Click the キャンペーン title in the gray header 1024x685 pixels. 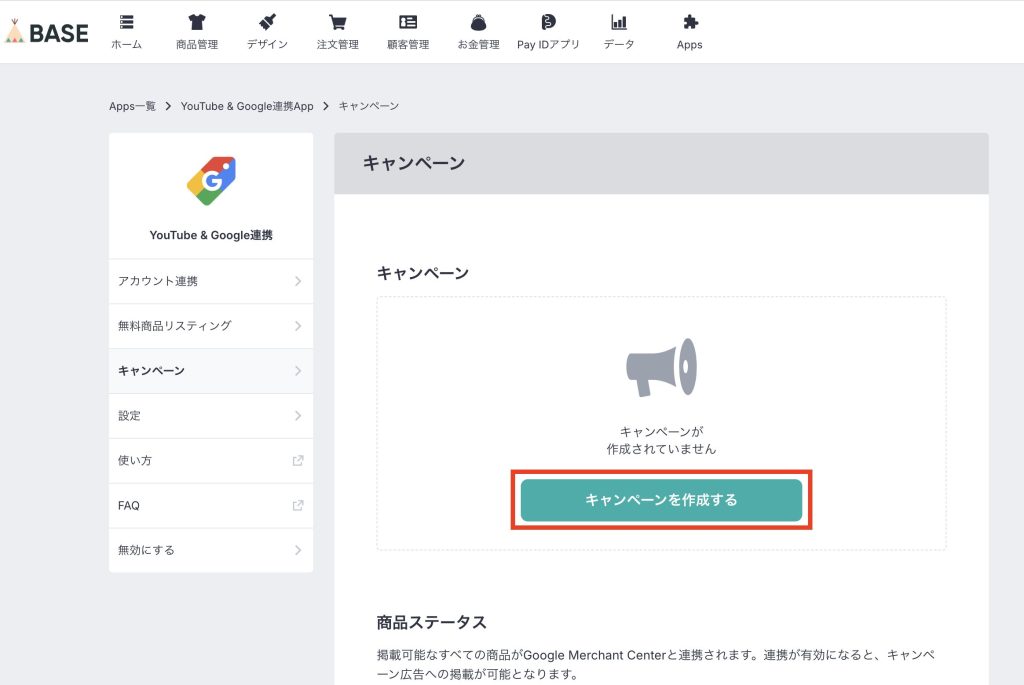[x=414, y=163]
